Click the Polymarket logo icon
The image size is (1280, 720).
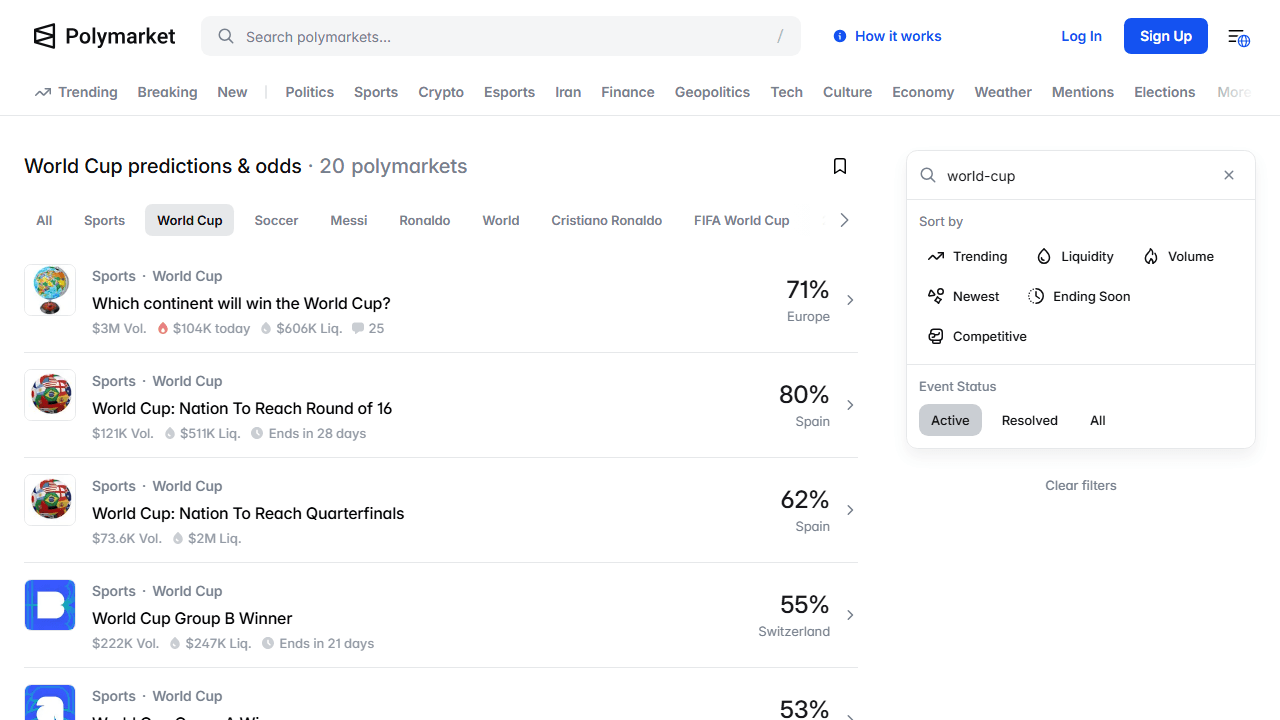coord(44,36)
